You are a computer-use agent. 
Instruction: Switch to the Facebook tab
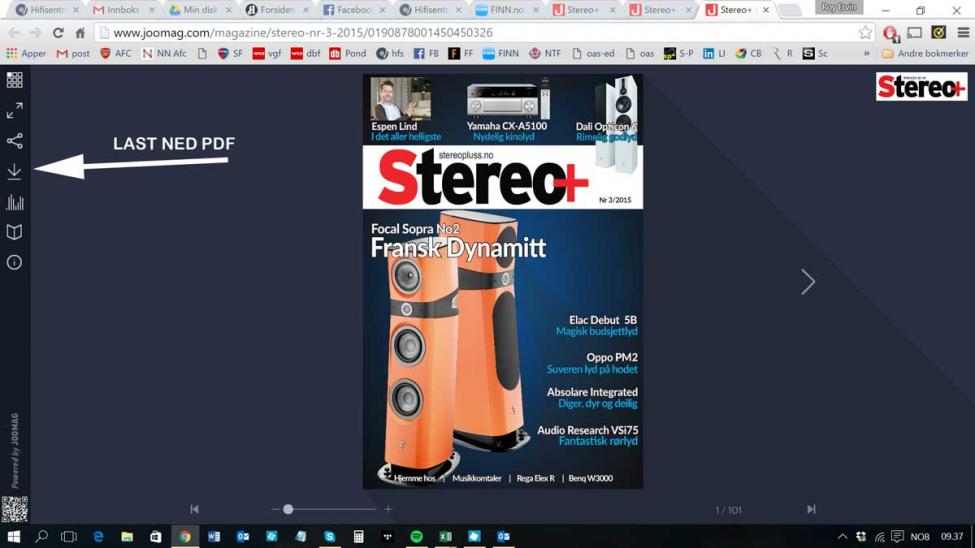(353, 10)
